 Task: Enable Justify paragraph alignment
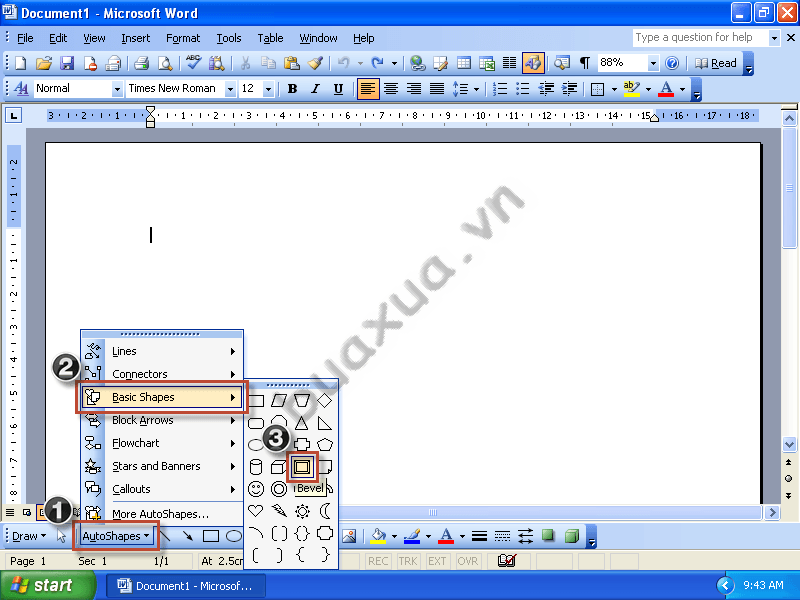(x=437, y=89)
